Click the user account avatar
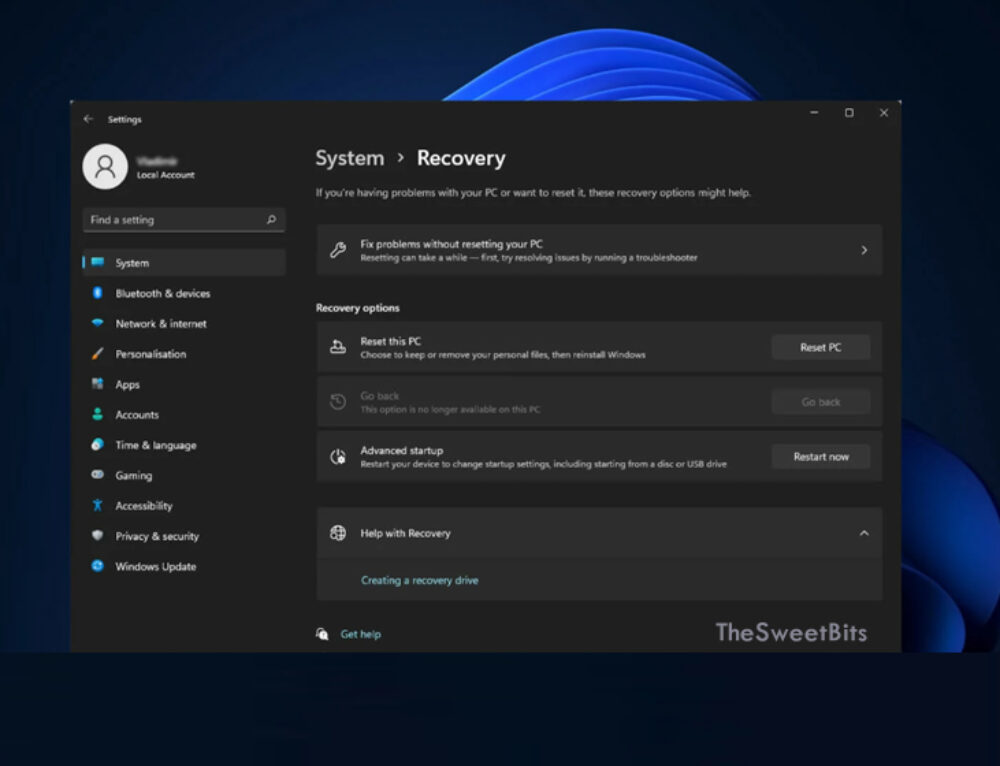The width and height of the screenshot is (1000, 766). (x=105, y=167)
